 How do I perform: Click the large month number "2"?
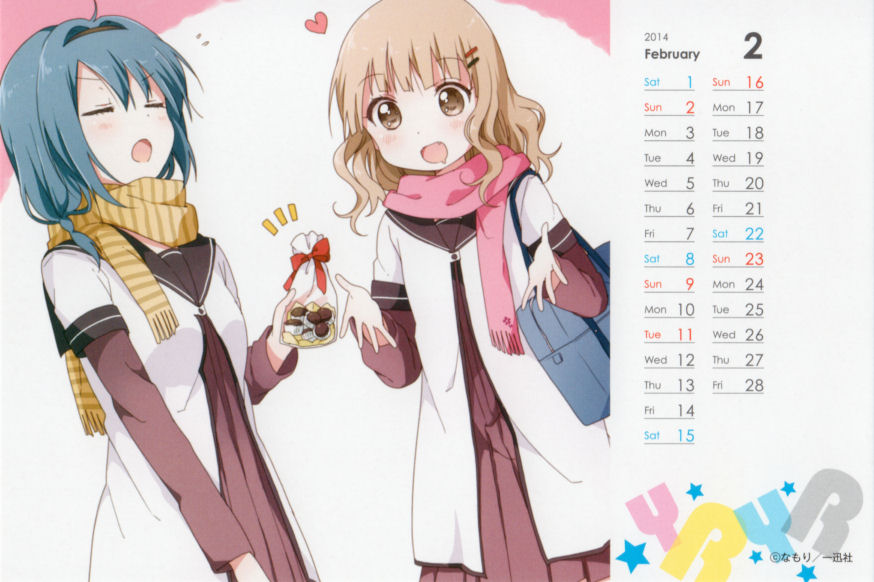[x=752, y=47]
